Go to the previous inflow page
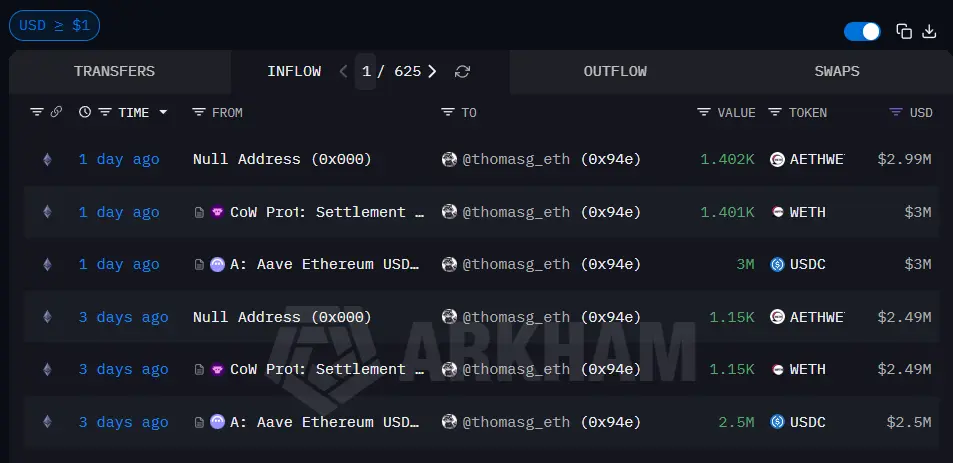The image size is (953, 463). coord(344,72)
